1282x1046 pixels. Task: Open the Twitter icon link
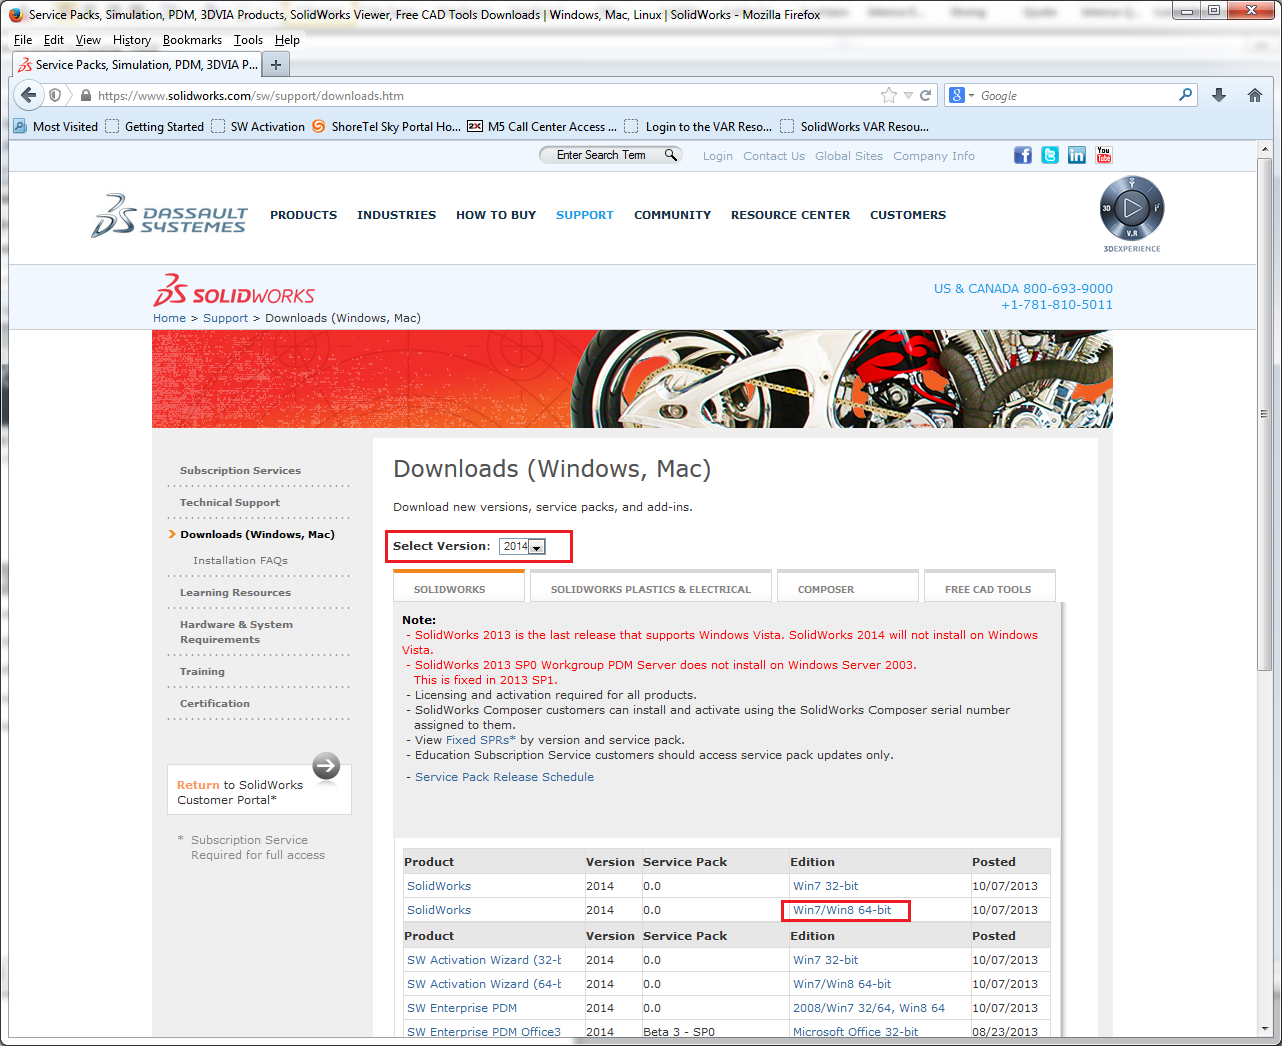coord(1050,155)
